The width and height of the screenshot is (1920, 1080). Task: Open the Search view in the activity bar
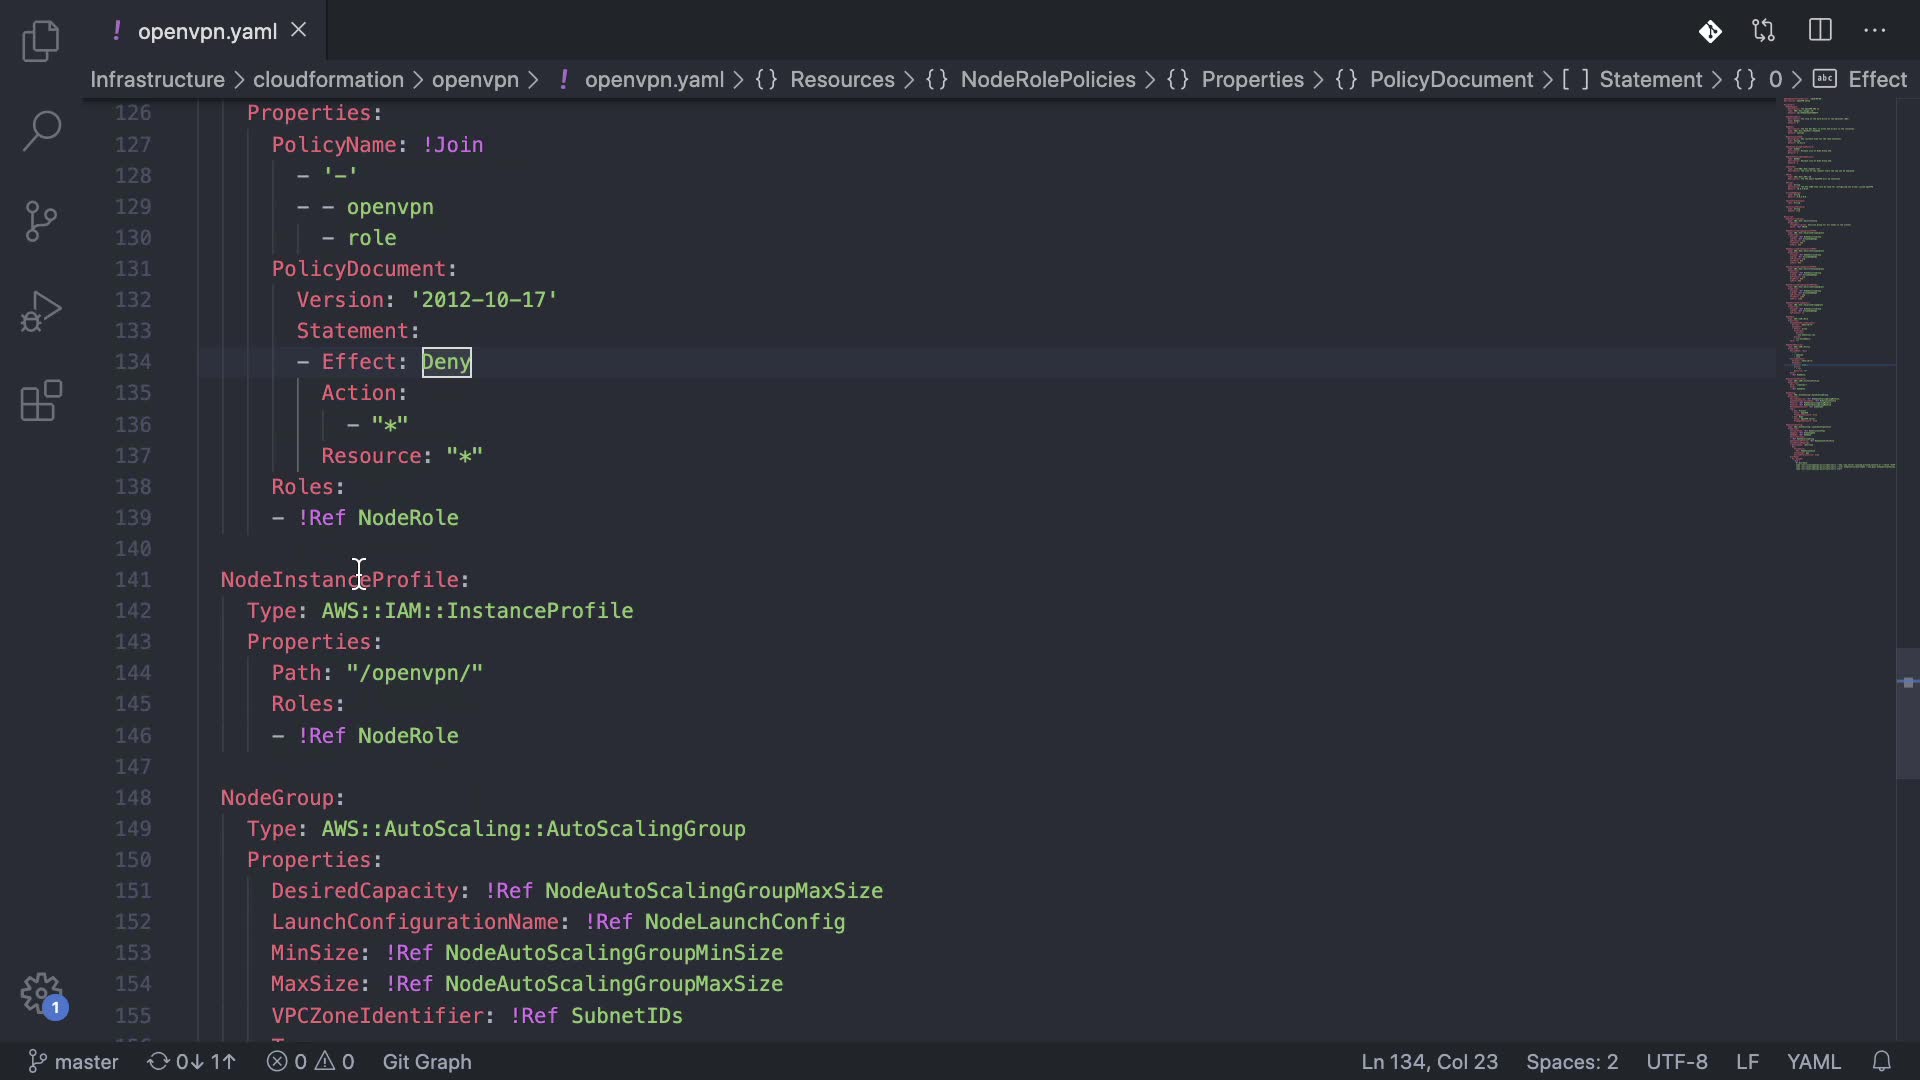pyautogui.click(x=41, y=131)
